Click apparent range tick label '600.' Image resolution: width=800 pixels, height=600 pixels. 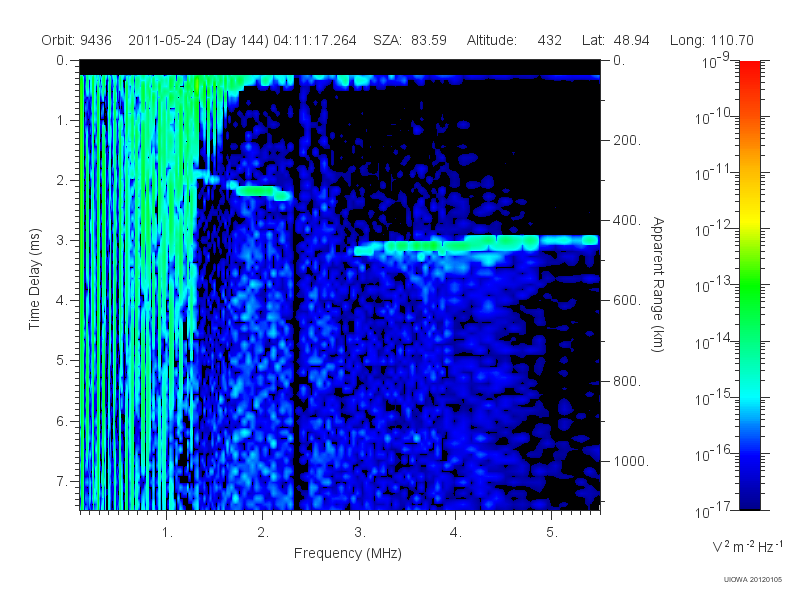pos(627,301)
